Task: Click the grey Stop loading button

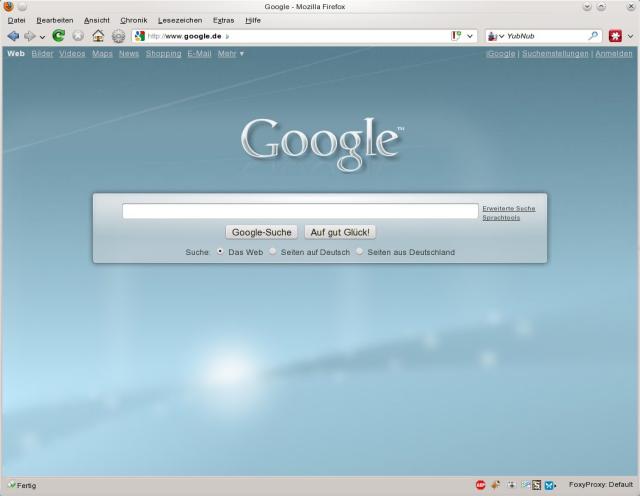Action: [x=78, y=36]
